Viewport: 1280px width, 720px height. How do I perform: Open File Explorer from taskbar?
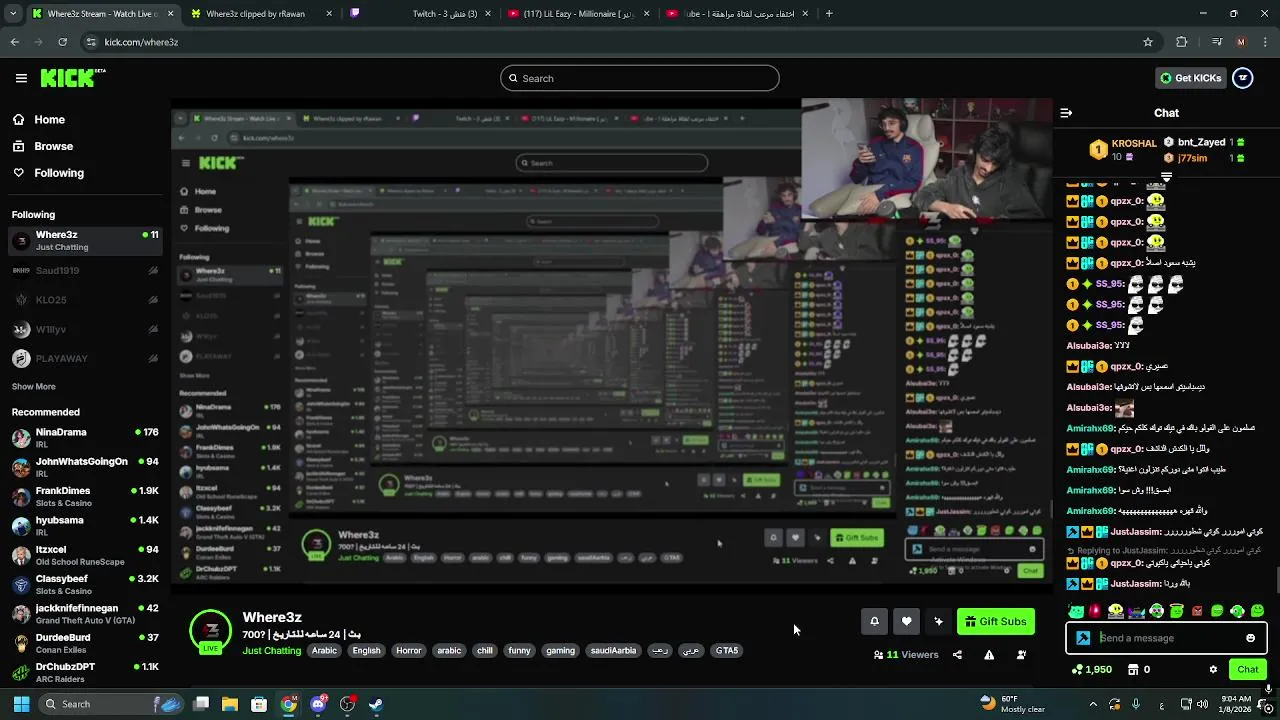coord(230,704)
